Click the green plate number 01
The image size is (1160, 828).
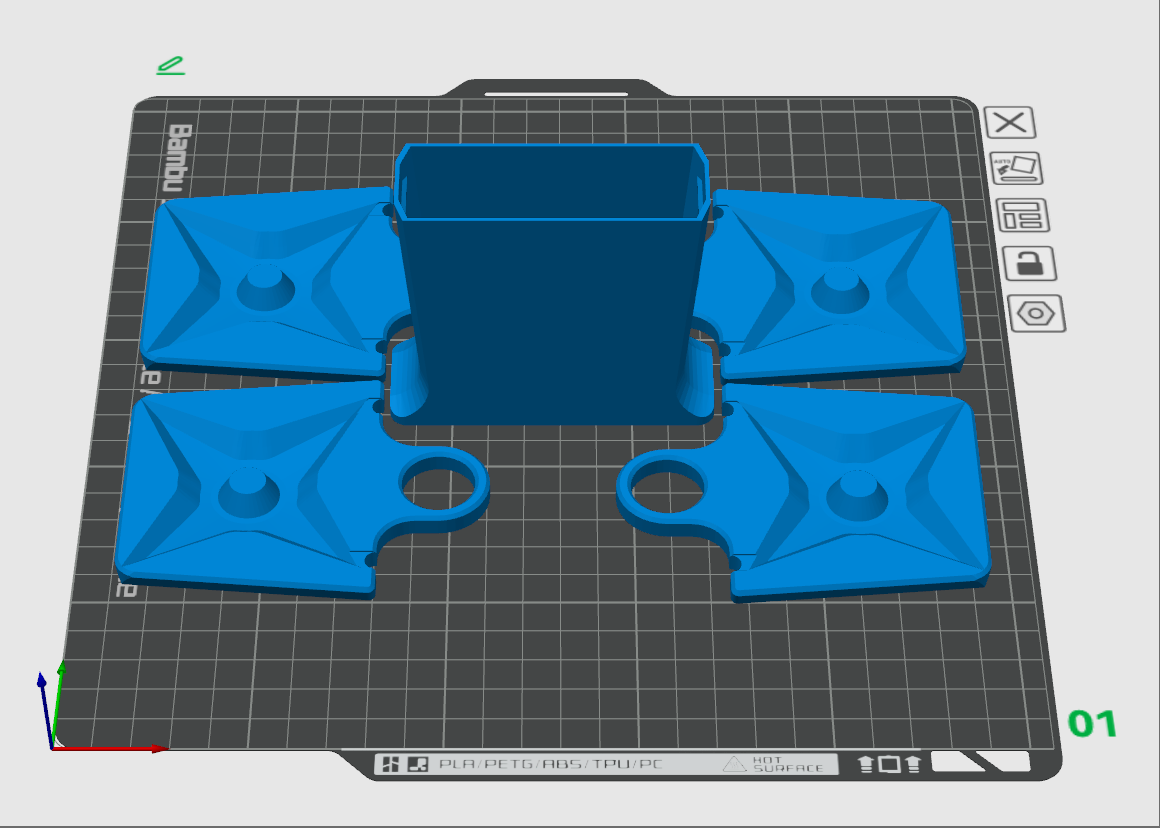click(x=1093, y=724)
